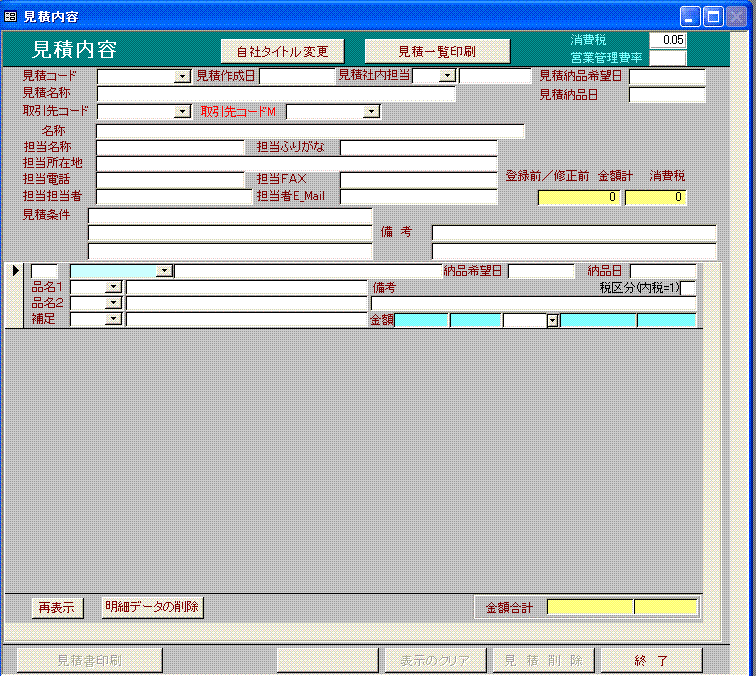Click the 見積名称 input field

point(276,94)
